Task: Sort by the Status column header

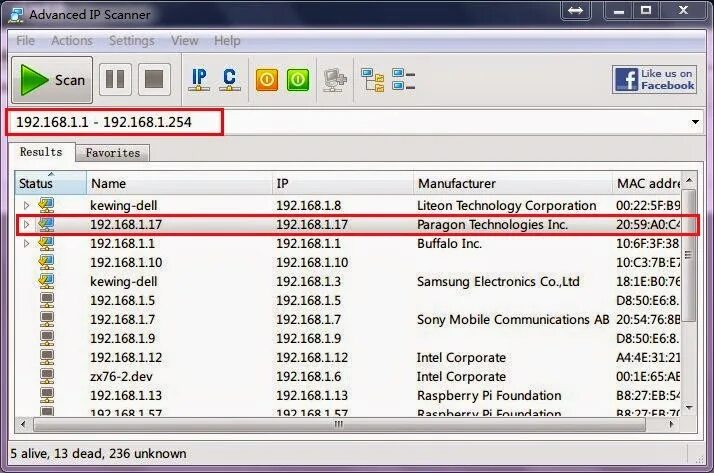Action: [x=51, y=183]
